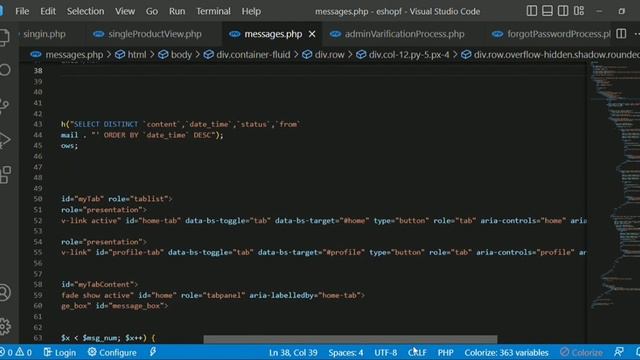
Task: Click the horizontal editor scrollbar
Action: (x=350, y=339)
